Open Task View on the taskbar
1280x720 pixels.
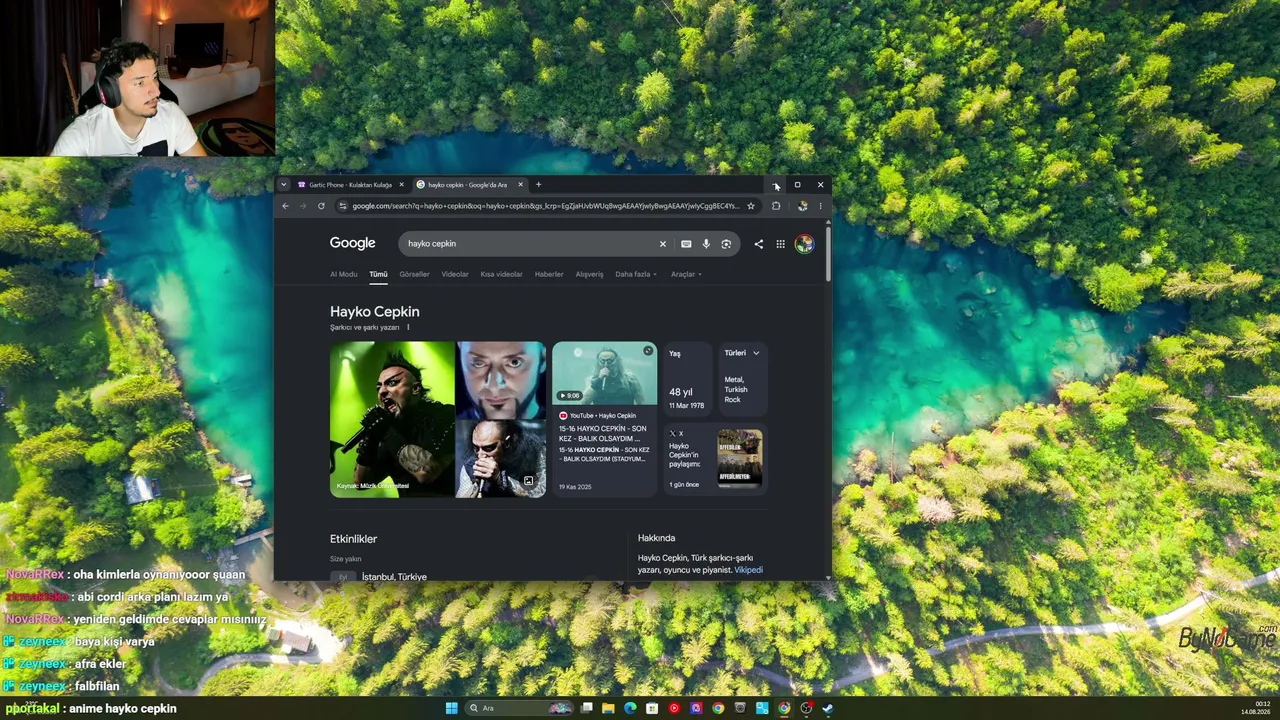click(x=587, y=708)
